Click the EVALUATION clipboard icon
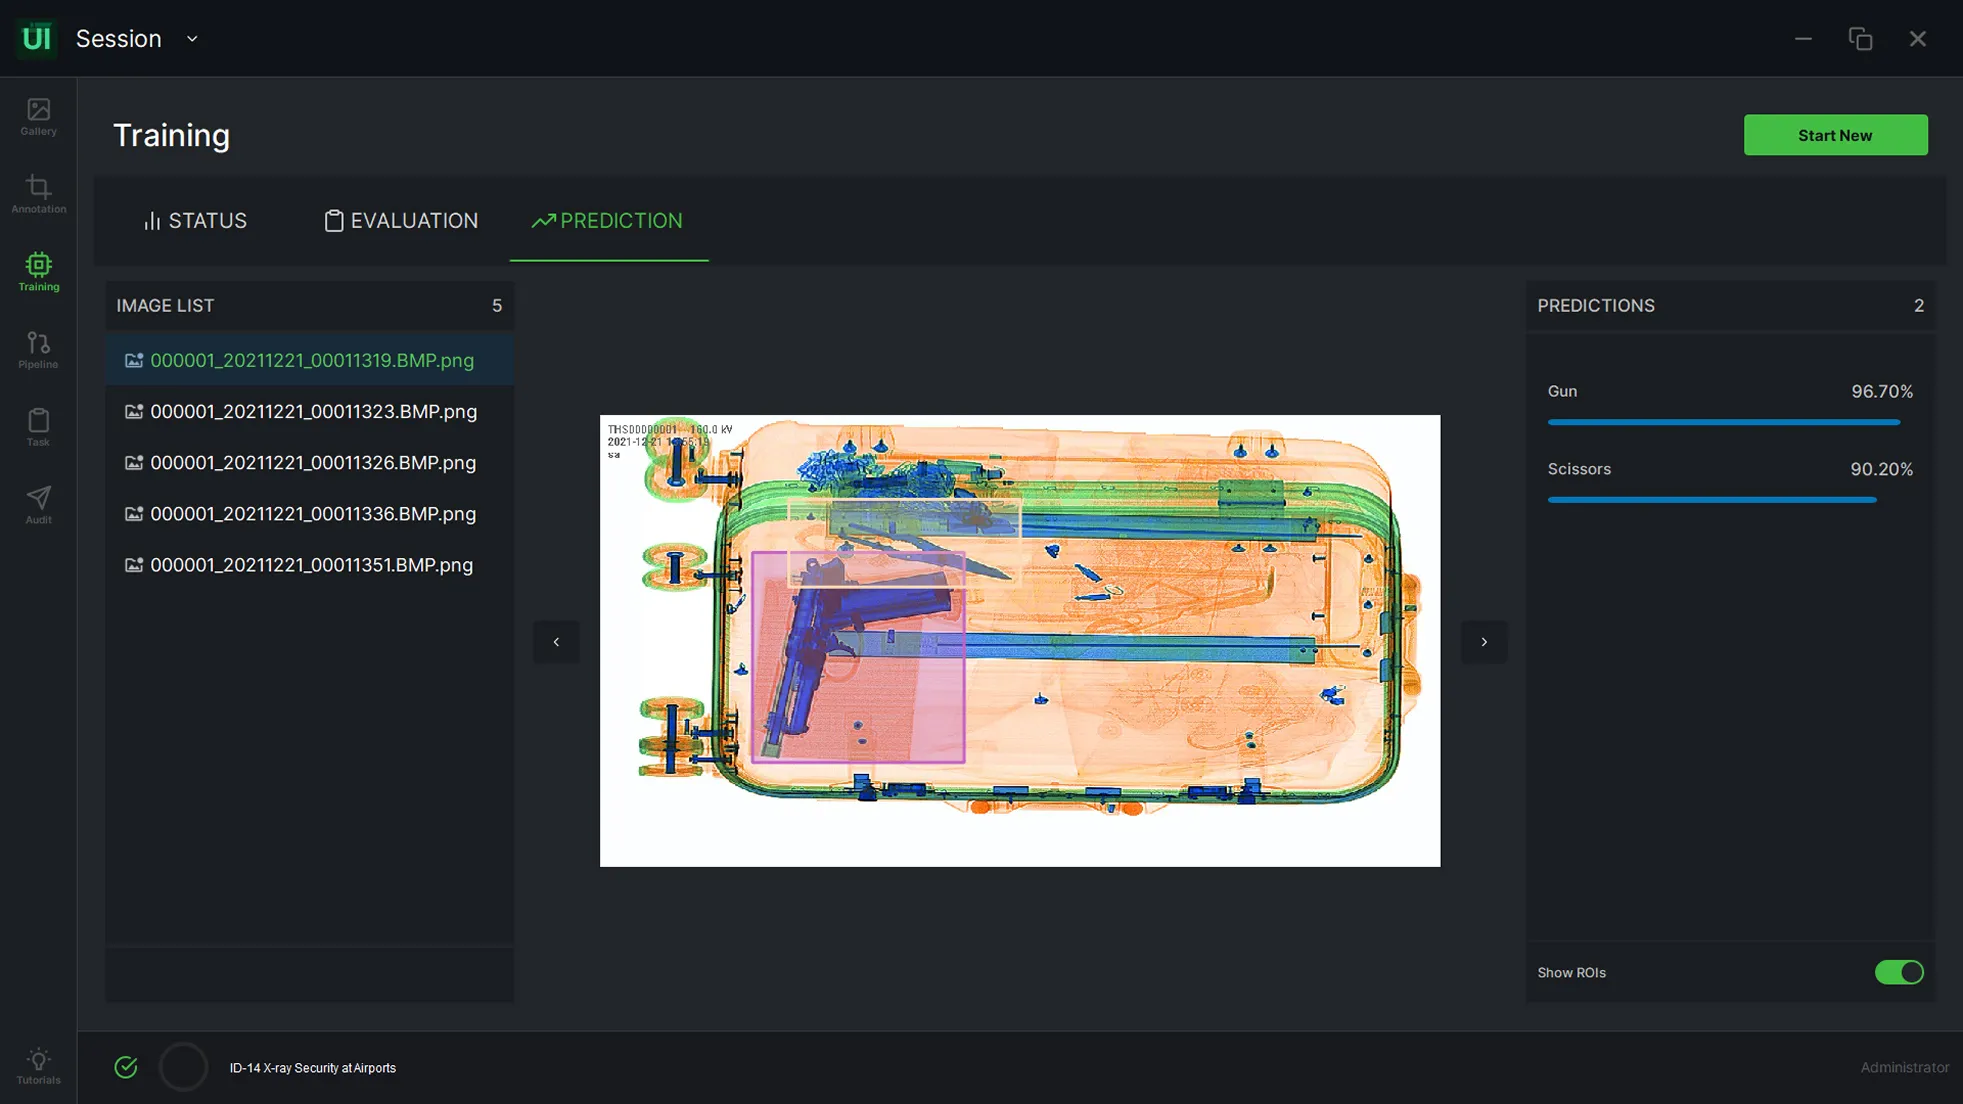The height and width of the screenshot is (1104, 1963). 334,221
